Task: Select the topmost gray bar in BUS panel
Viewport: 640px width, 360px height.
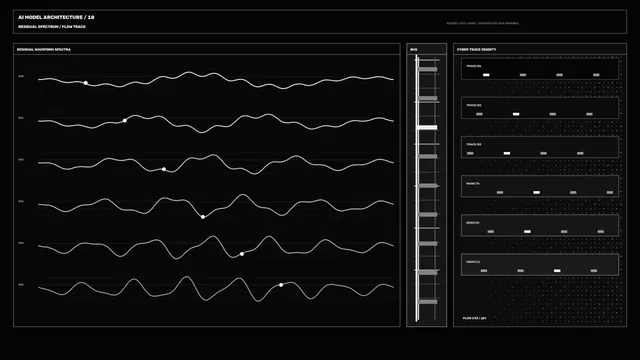Action: coord(427,69)
